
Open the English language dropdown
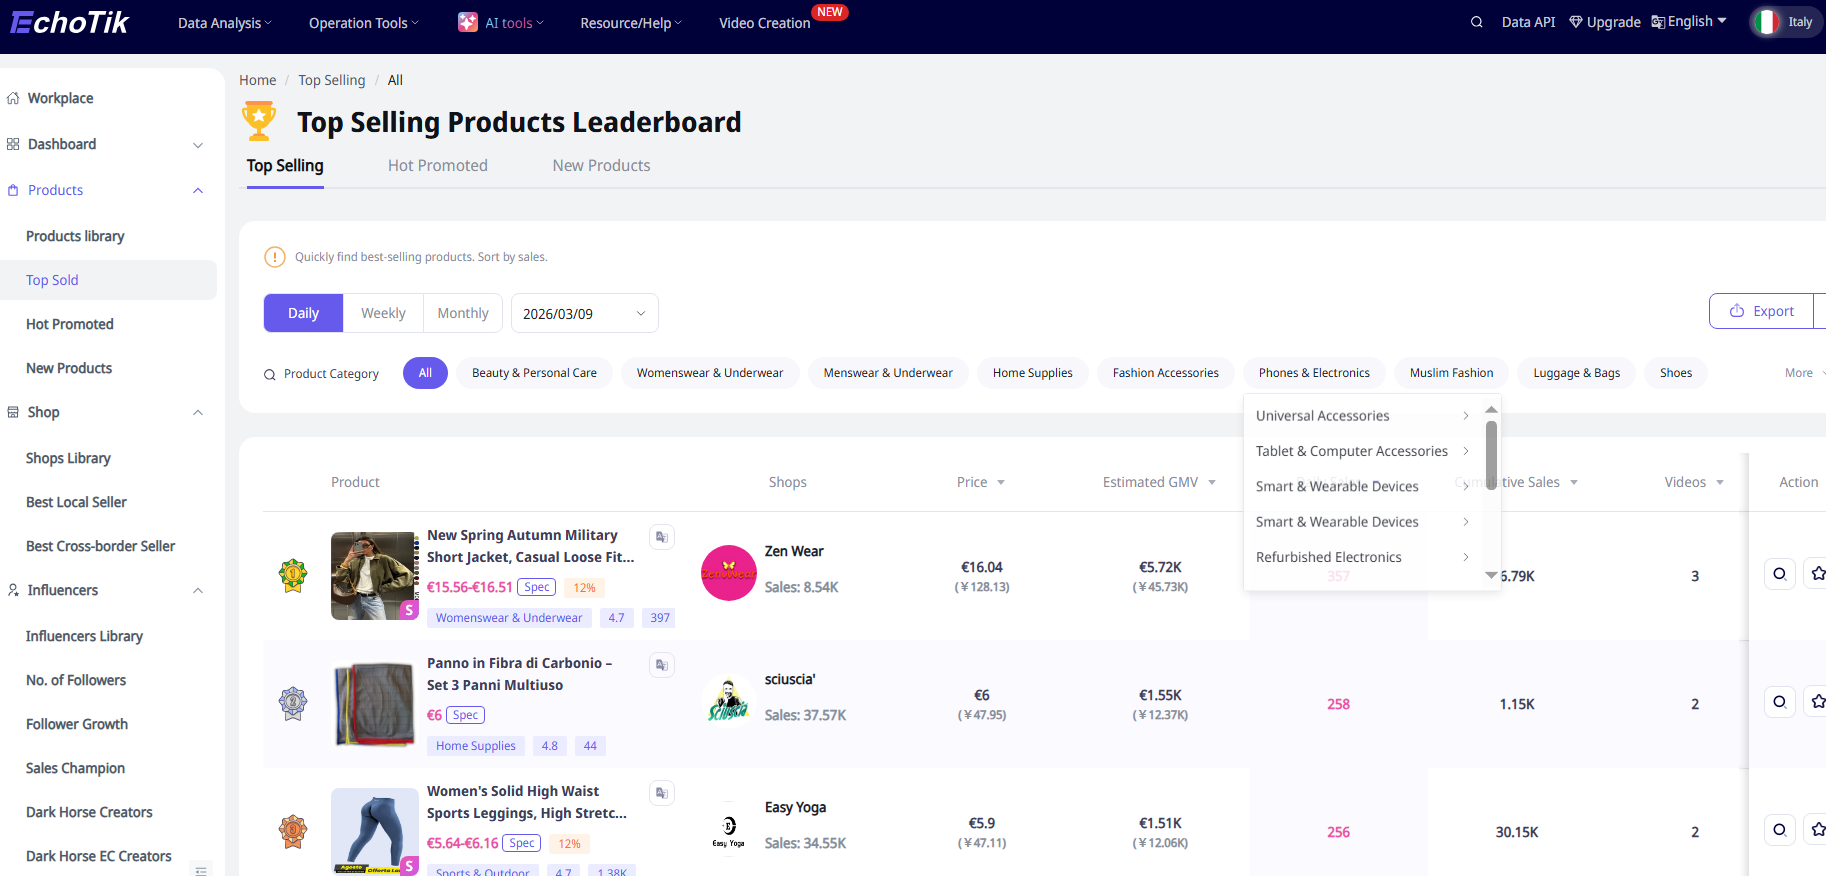tap(1689, 22)
